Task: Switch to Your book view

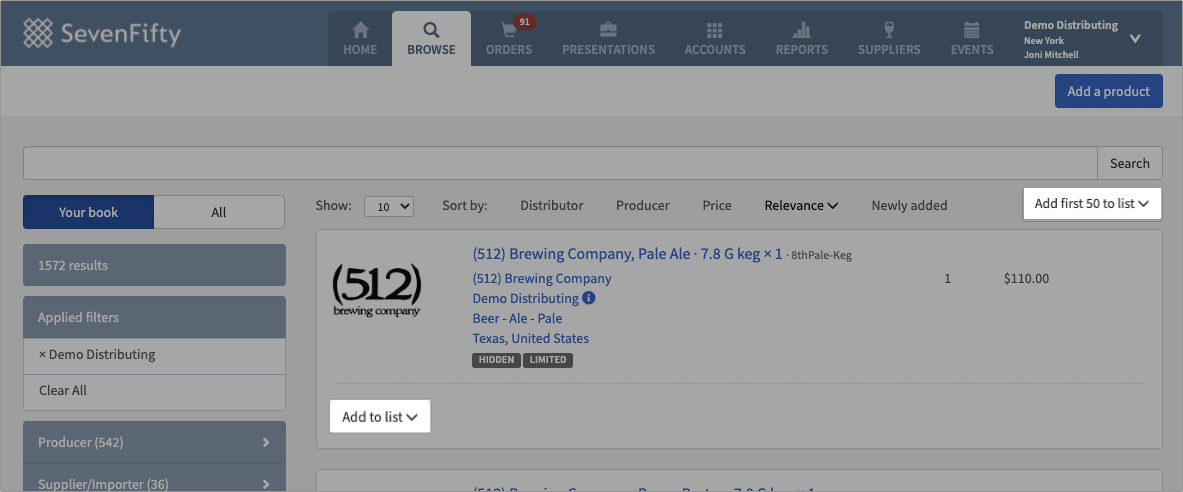Action: (89, 212)
